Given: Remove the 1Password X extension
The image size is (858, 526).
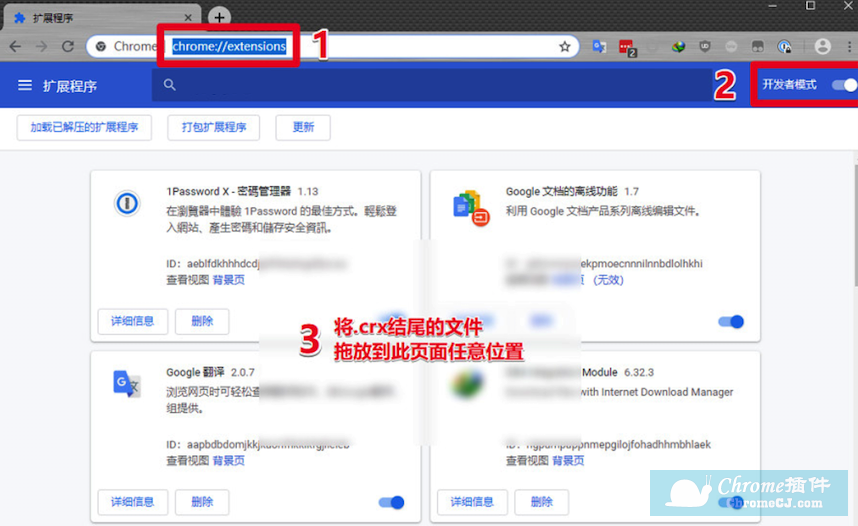Looking at the screenshot, I should (x=202, y=321).
